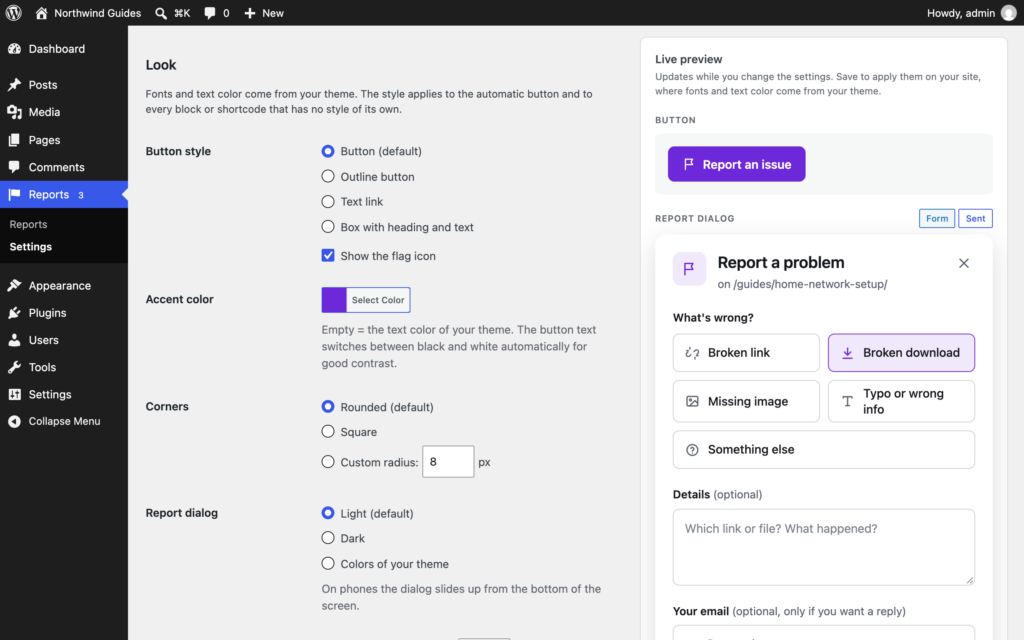Click the Posts pushpin icon

(x=14, y=85)
